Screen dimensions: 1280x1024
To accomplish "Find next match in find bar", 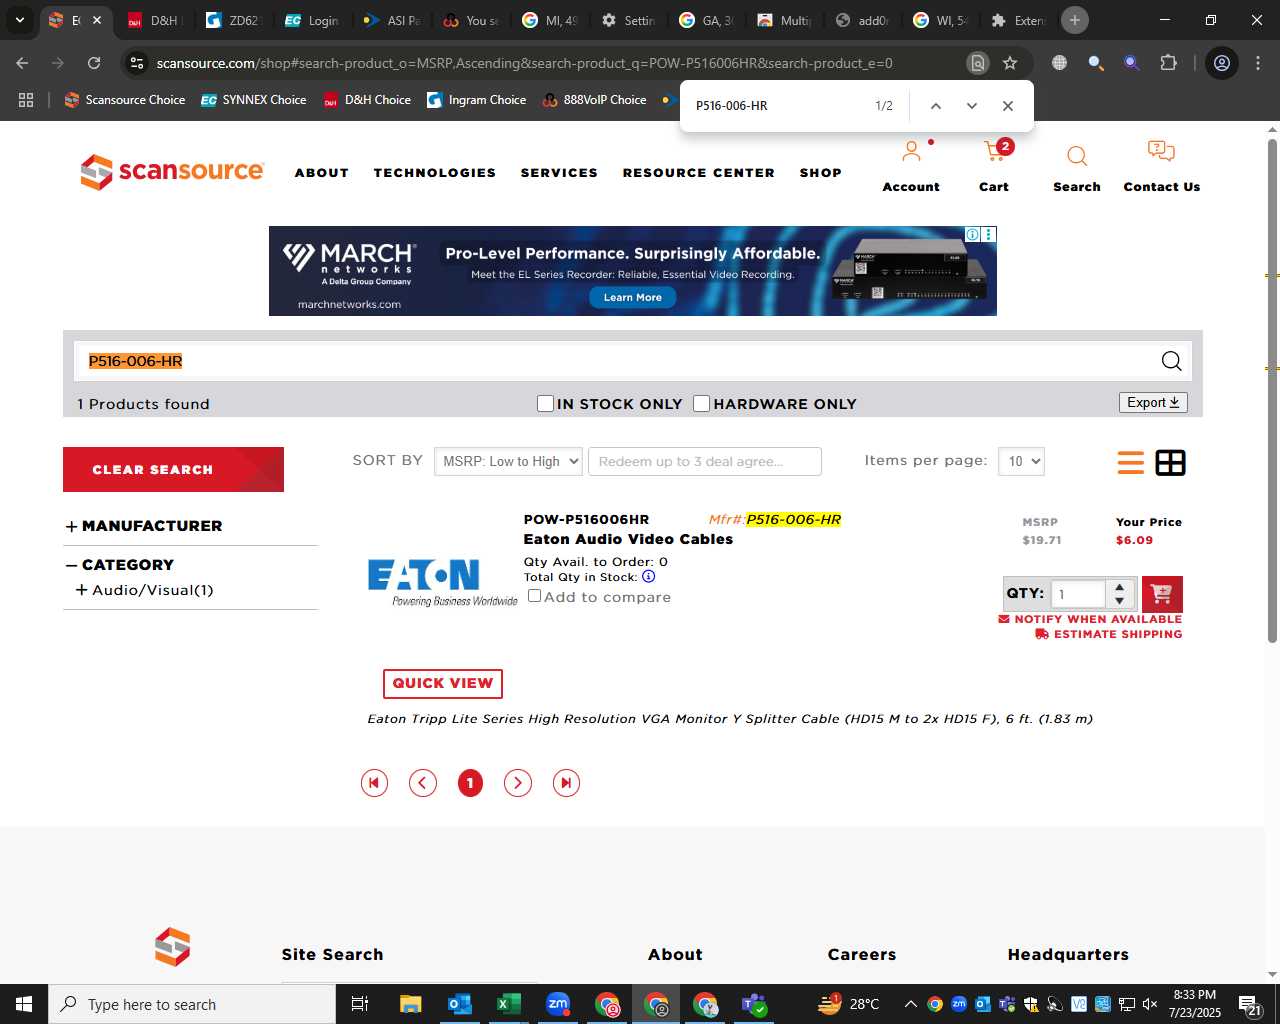I will tap(972, 106).
